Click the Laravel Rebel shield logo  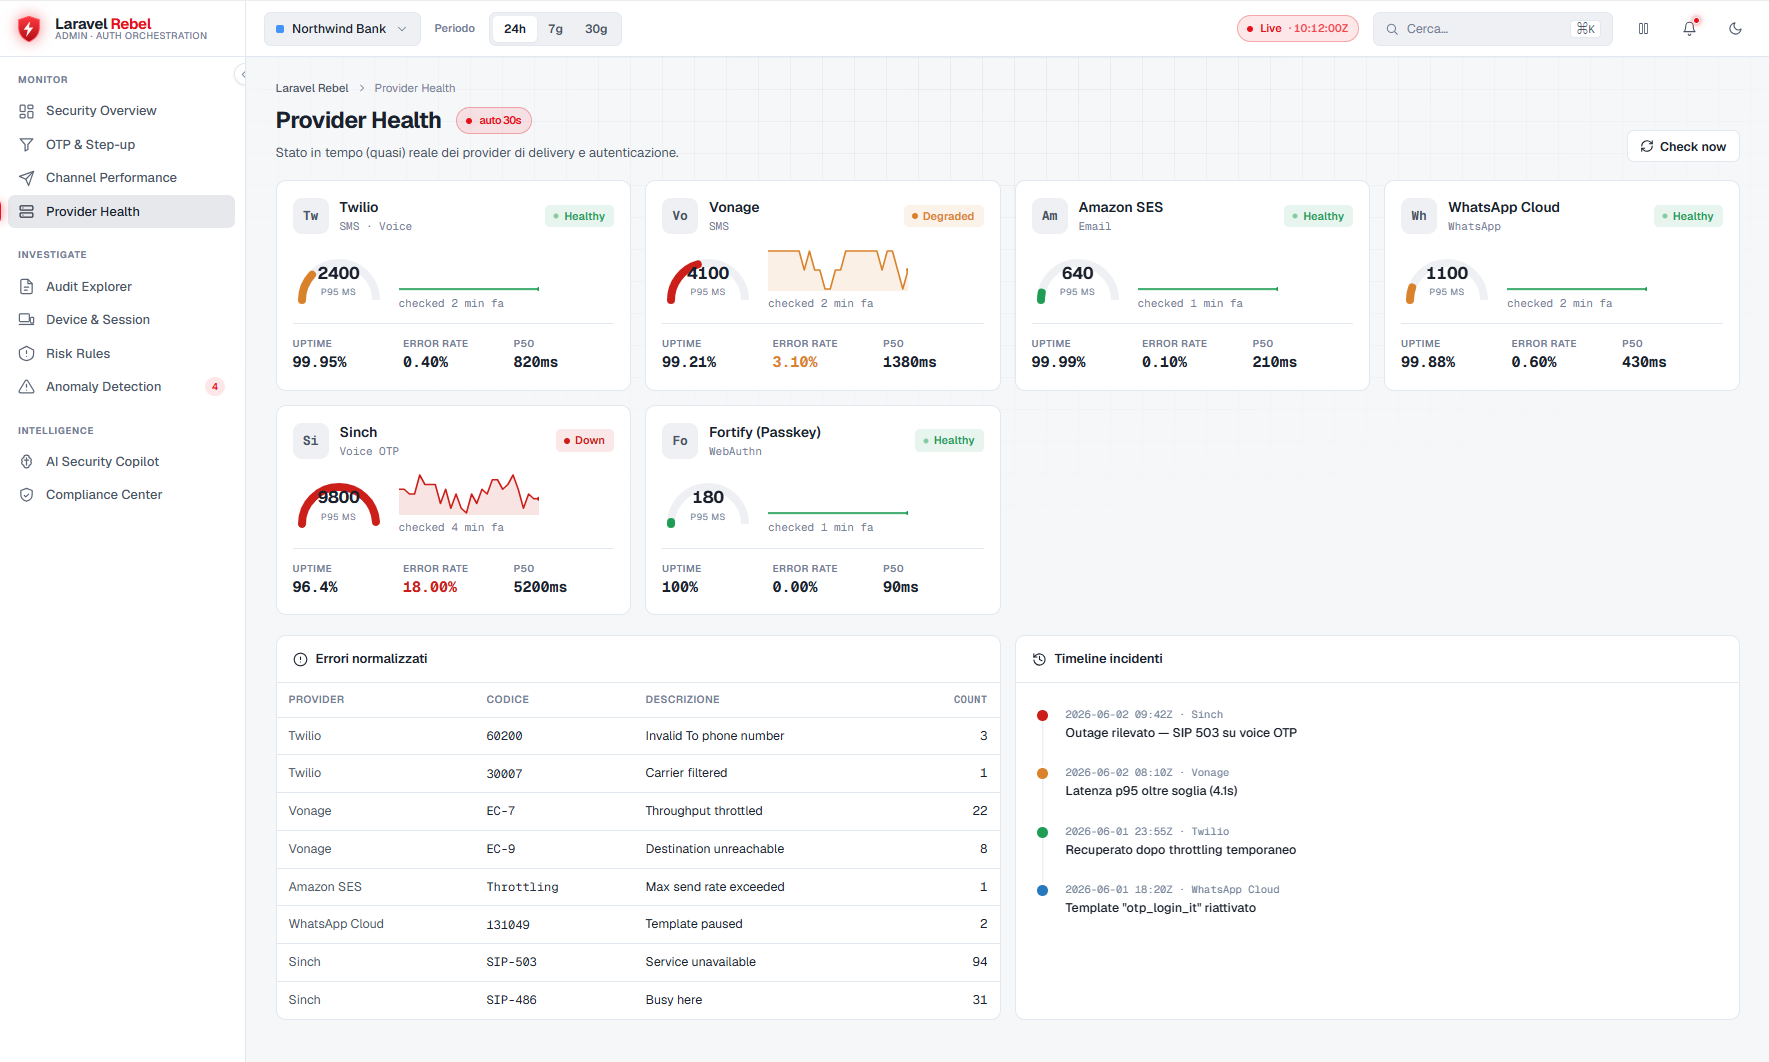[x=29, y=28]
